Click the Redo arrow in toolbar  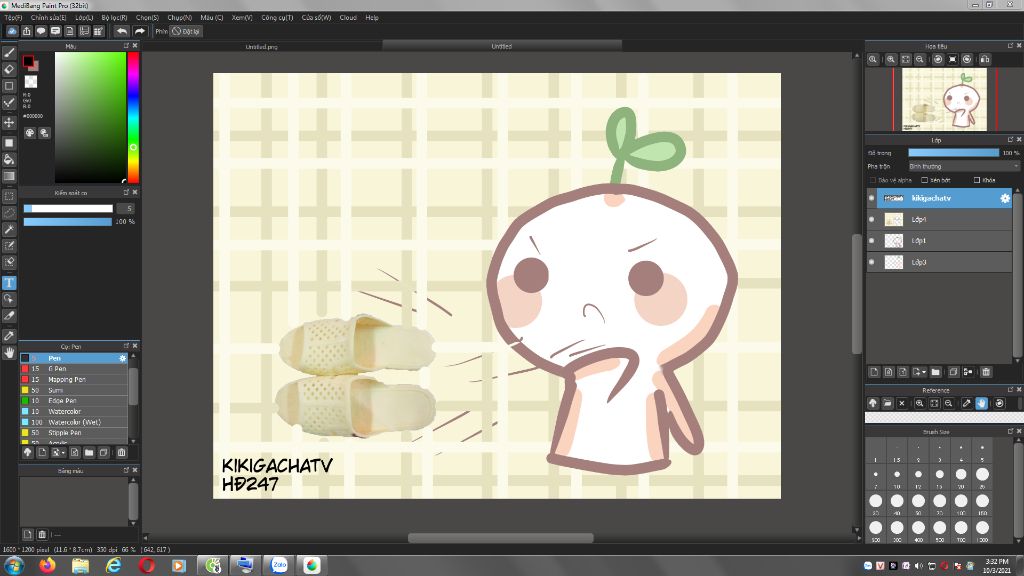point(140,31)
